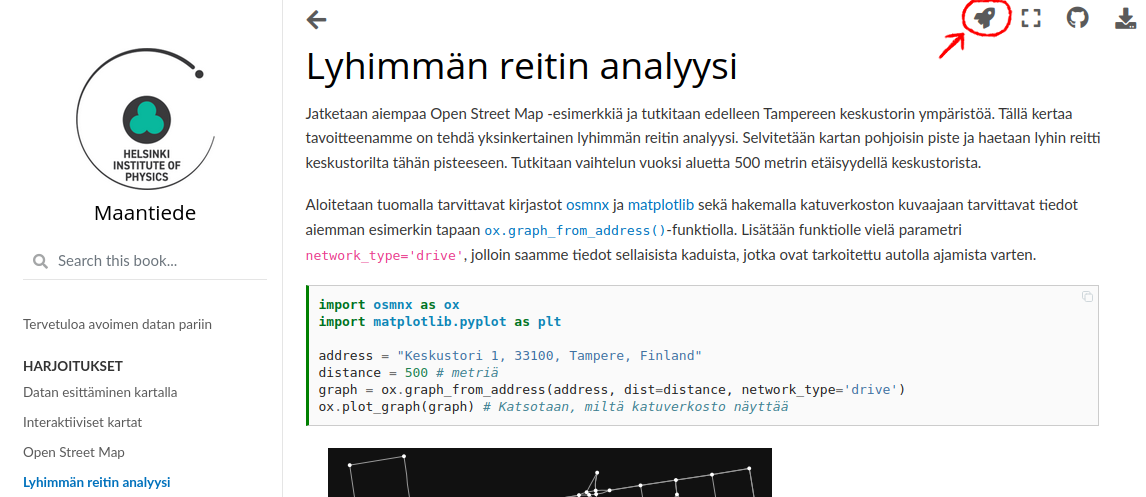This screenshot has height=497, width=1146.
Task: Click the 'HARJOITUKSET' section heading
Action: pyautogui.click(x=73, y=366)
